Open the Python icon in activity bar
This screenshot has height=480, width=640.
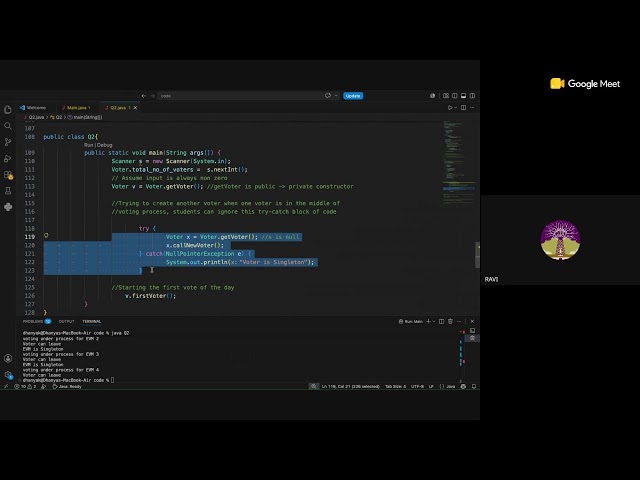[x=8, y=207]
